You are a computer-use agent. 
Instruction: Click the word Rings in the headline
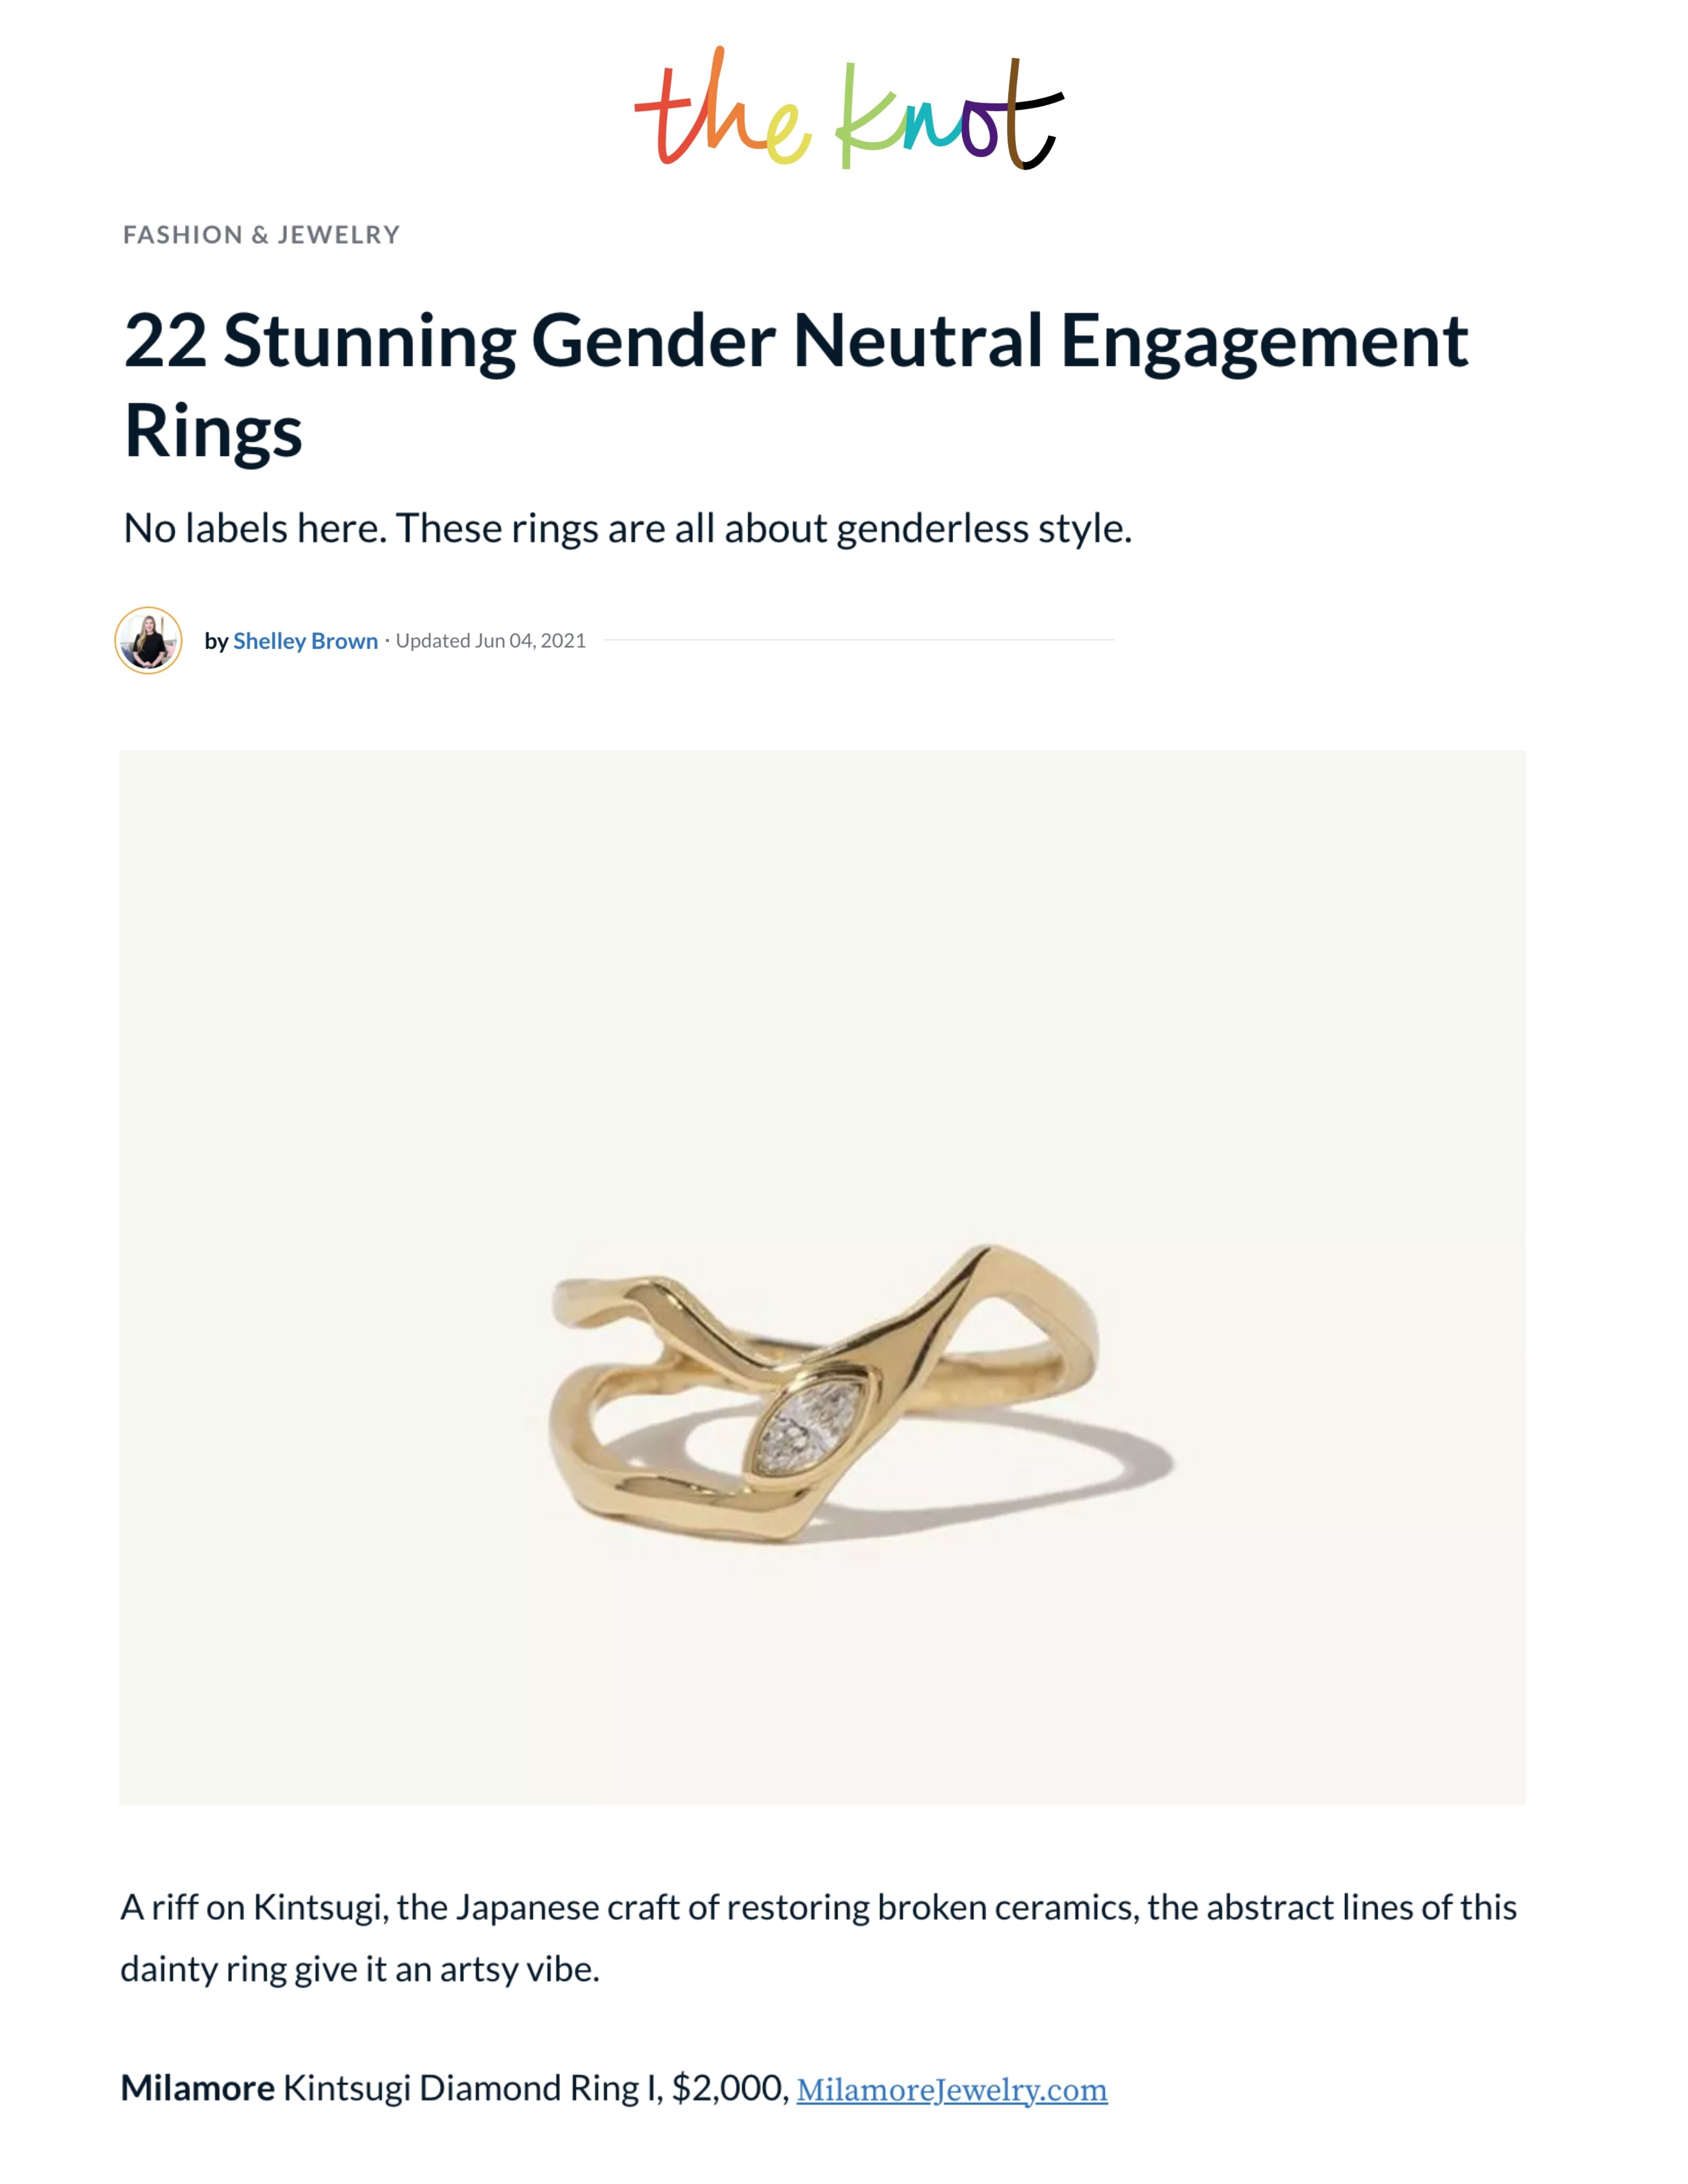tap(213, 432)
